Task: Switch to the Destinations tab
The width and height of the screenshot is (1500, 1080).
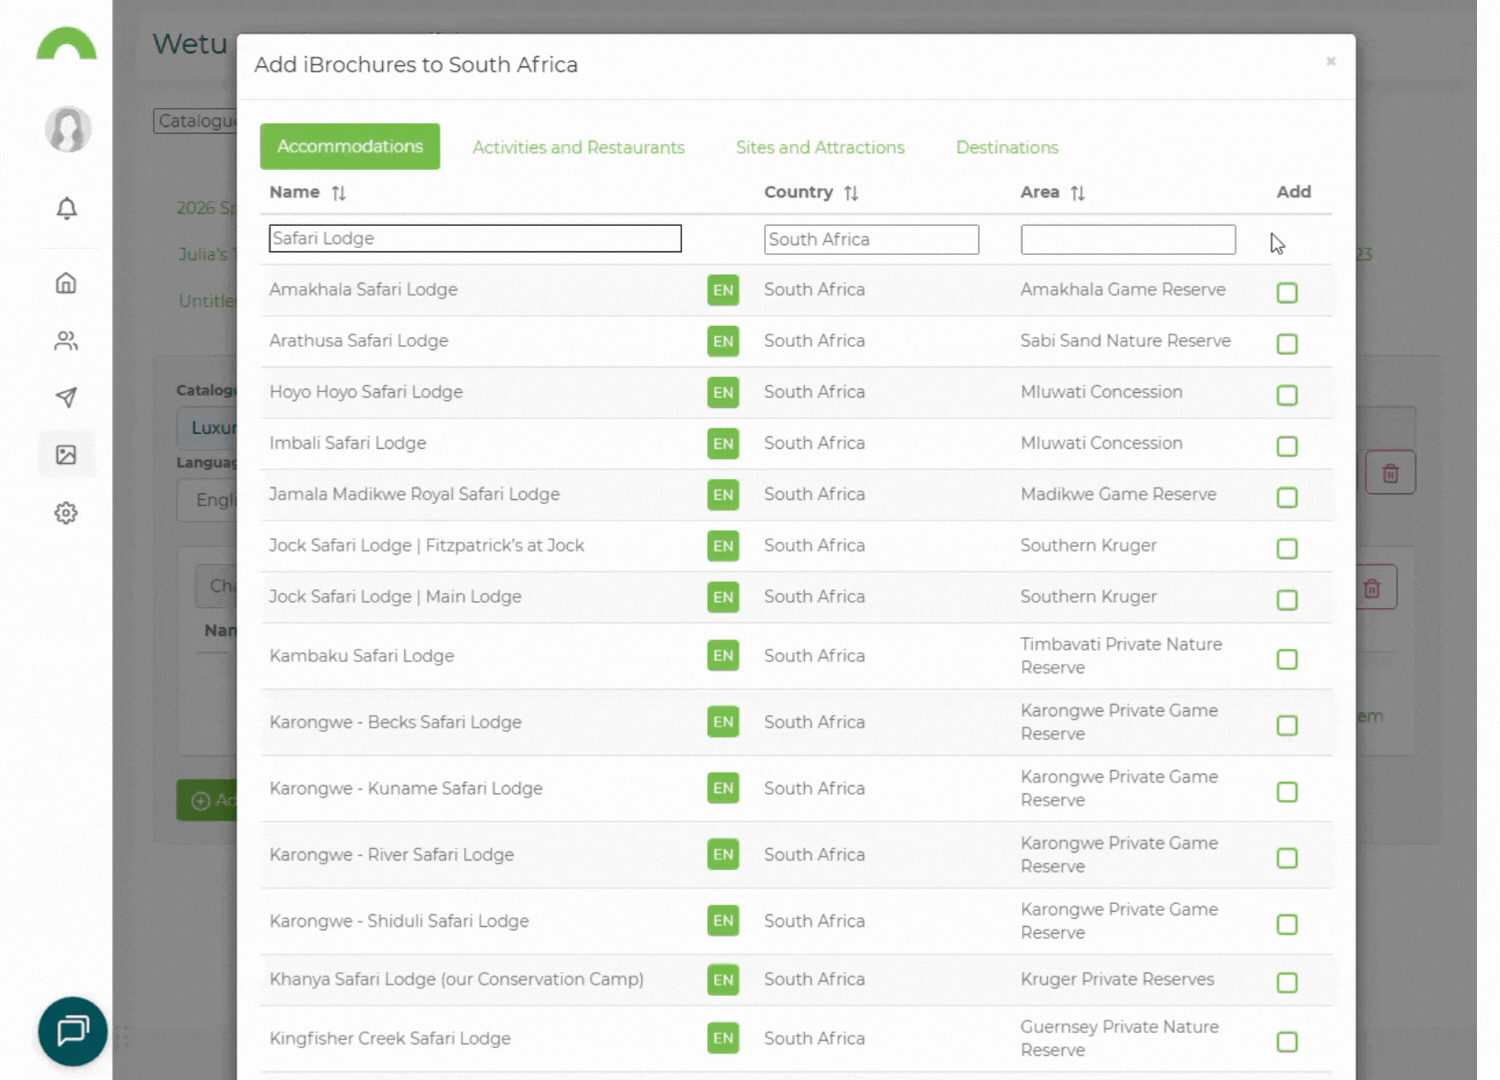Action: tap(1006, 147)
